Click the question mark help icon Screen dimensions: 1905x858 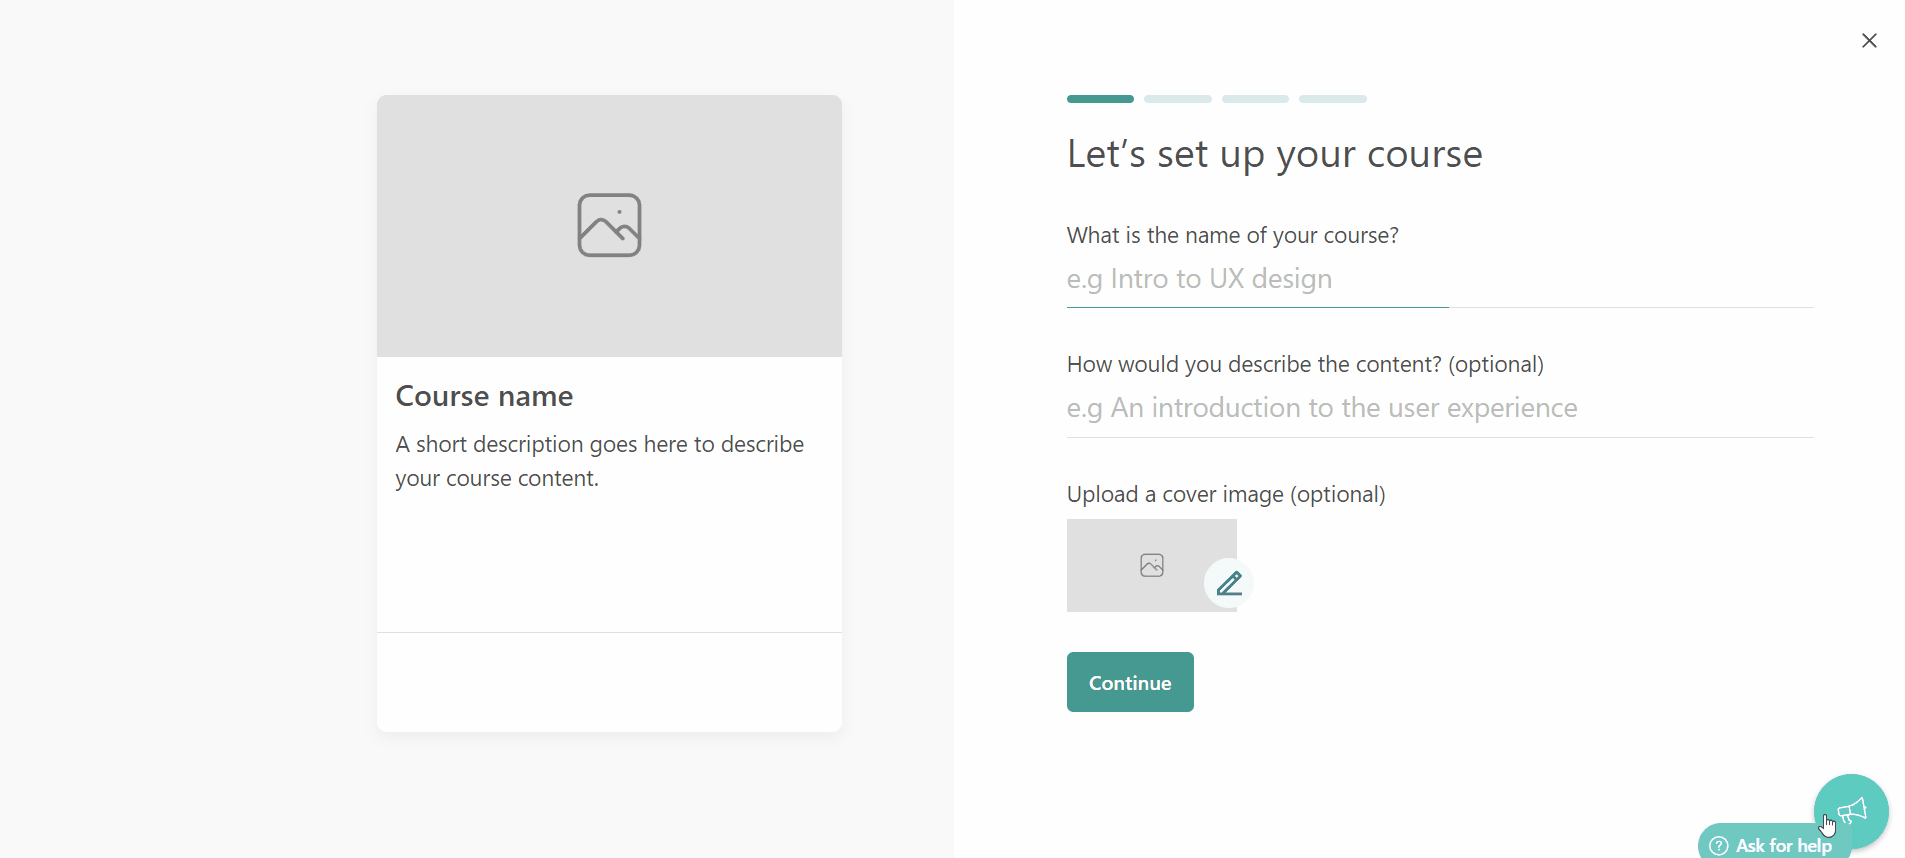pos(1719,845)
